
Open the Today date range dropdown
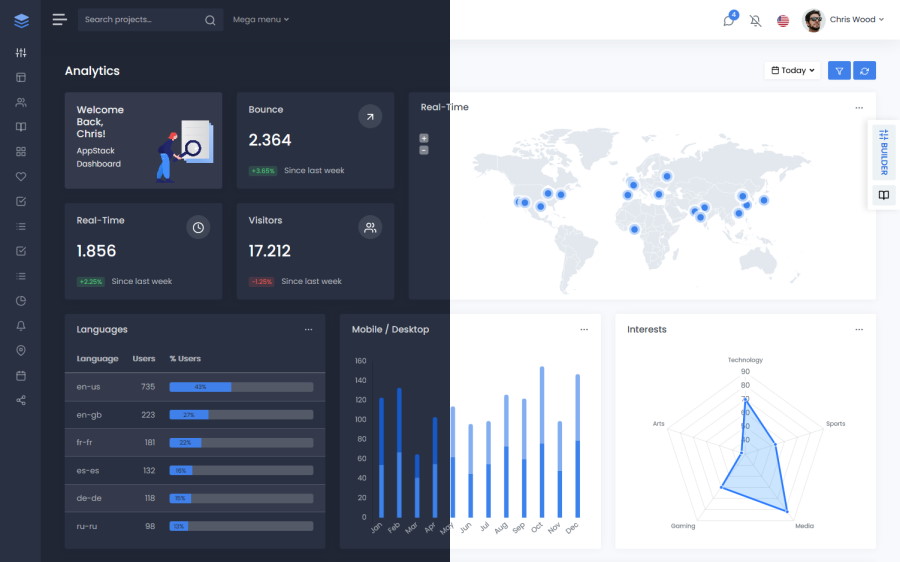(793, 71)
